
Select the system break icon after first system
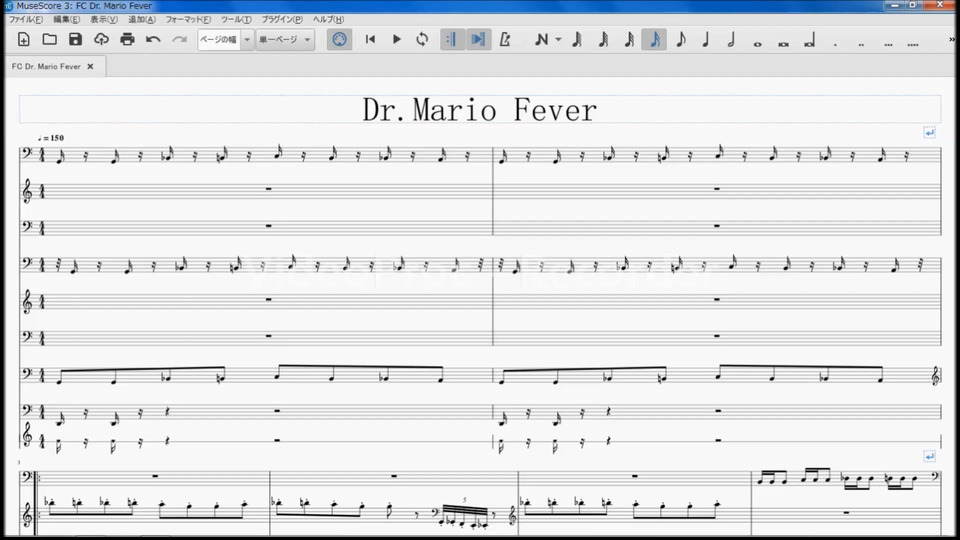tap(929, 132)
